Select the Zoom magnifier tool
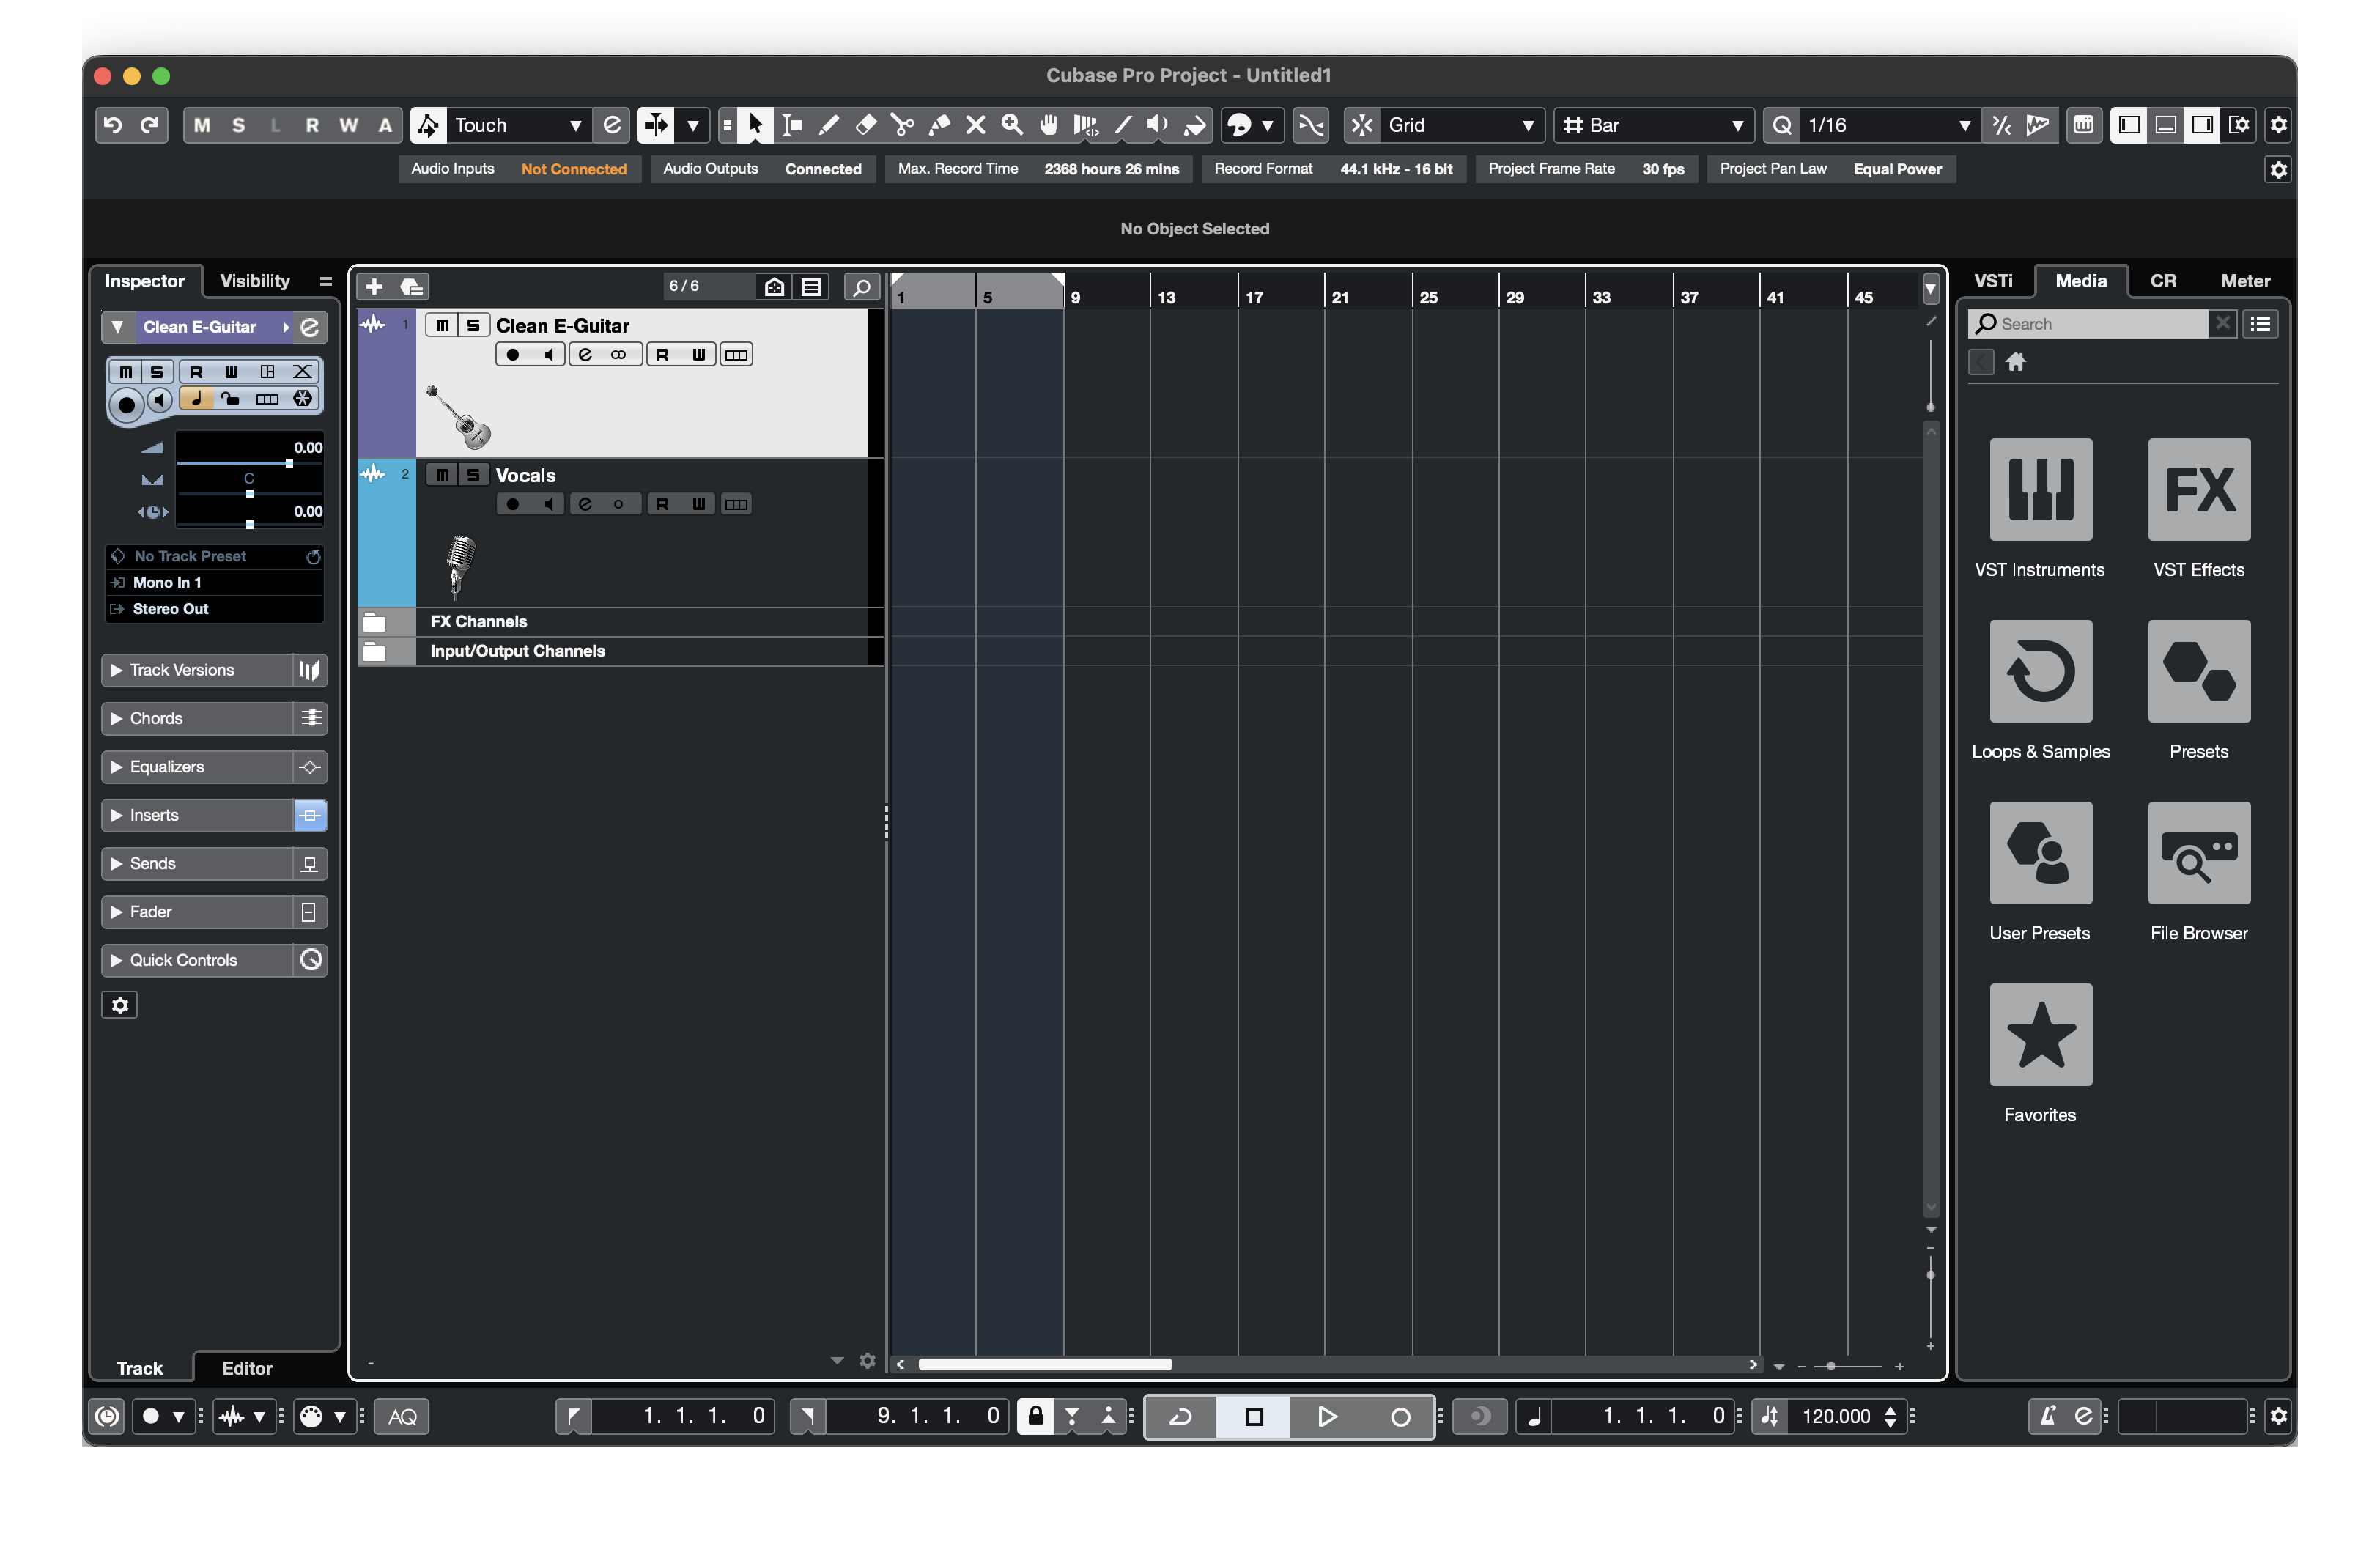 point(1012,125)
